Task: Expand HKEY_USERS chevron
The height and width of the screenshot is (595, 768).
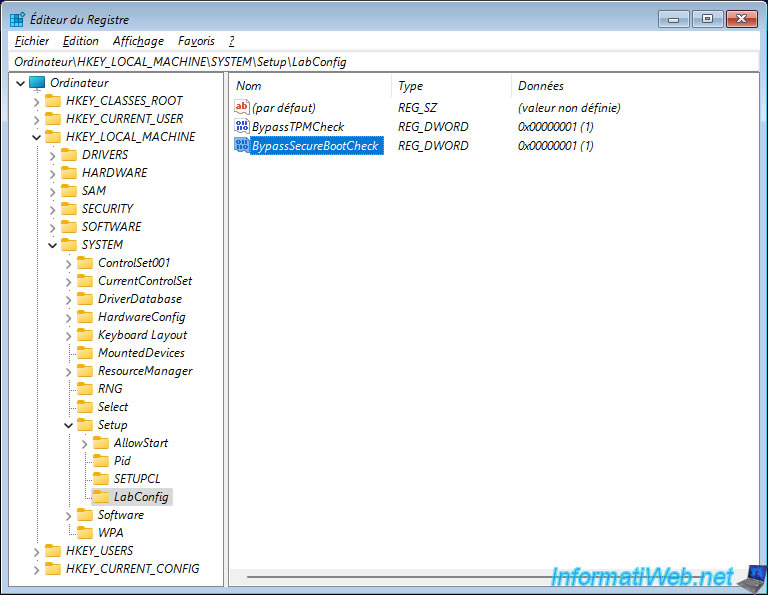Action: [36, 552]
